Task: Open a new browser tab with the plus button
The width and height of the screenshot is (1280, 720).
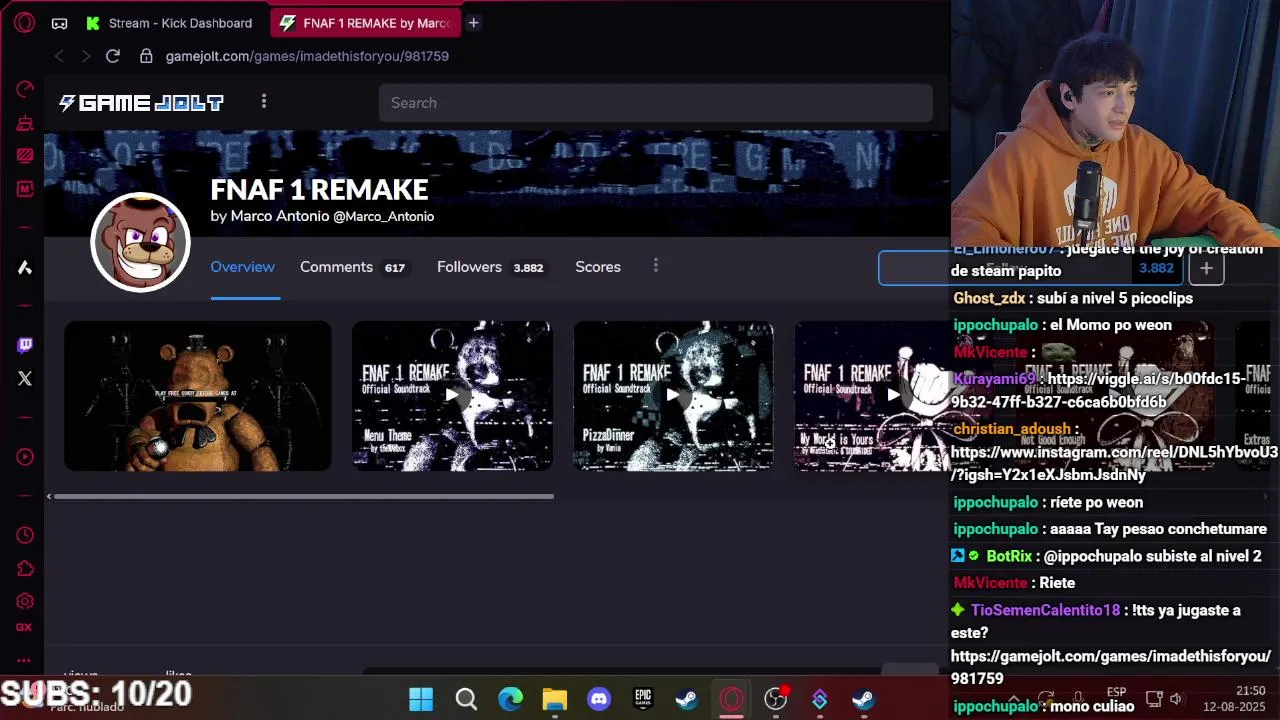Action: tap(474, 23)
